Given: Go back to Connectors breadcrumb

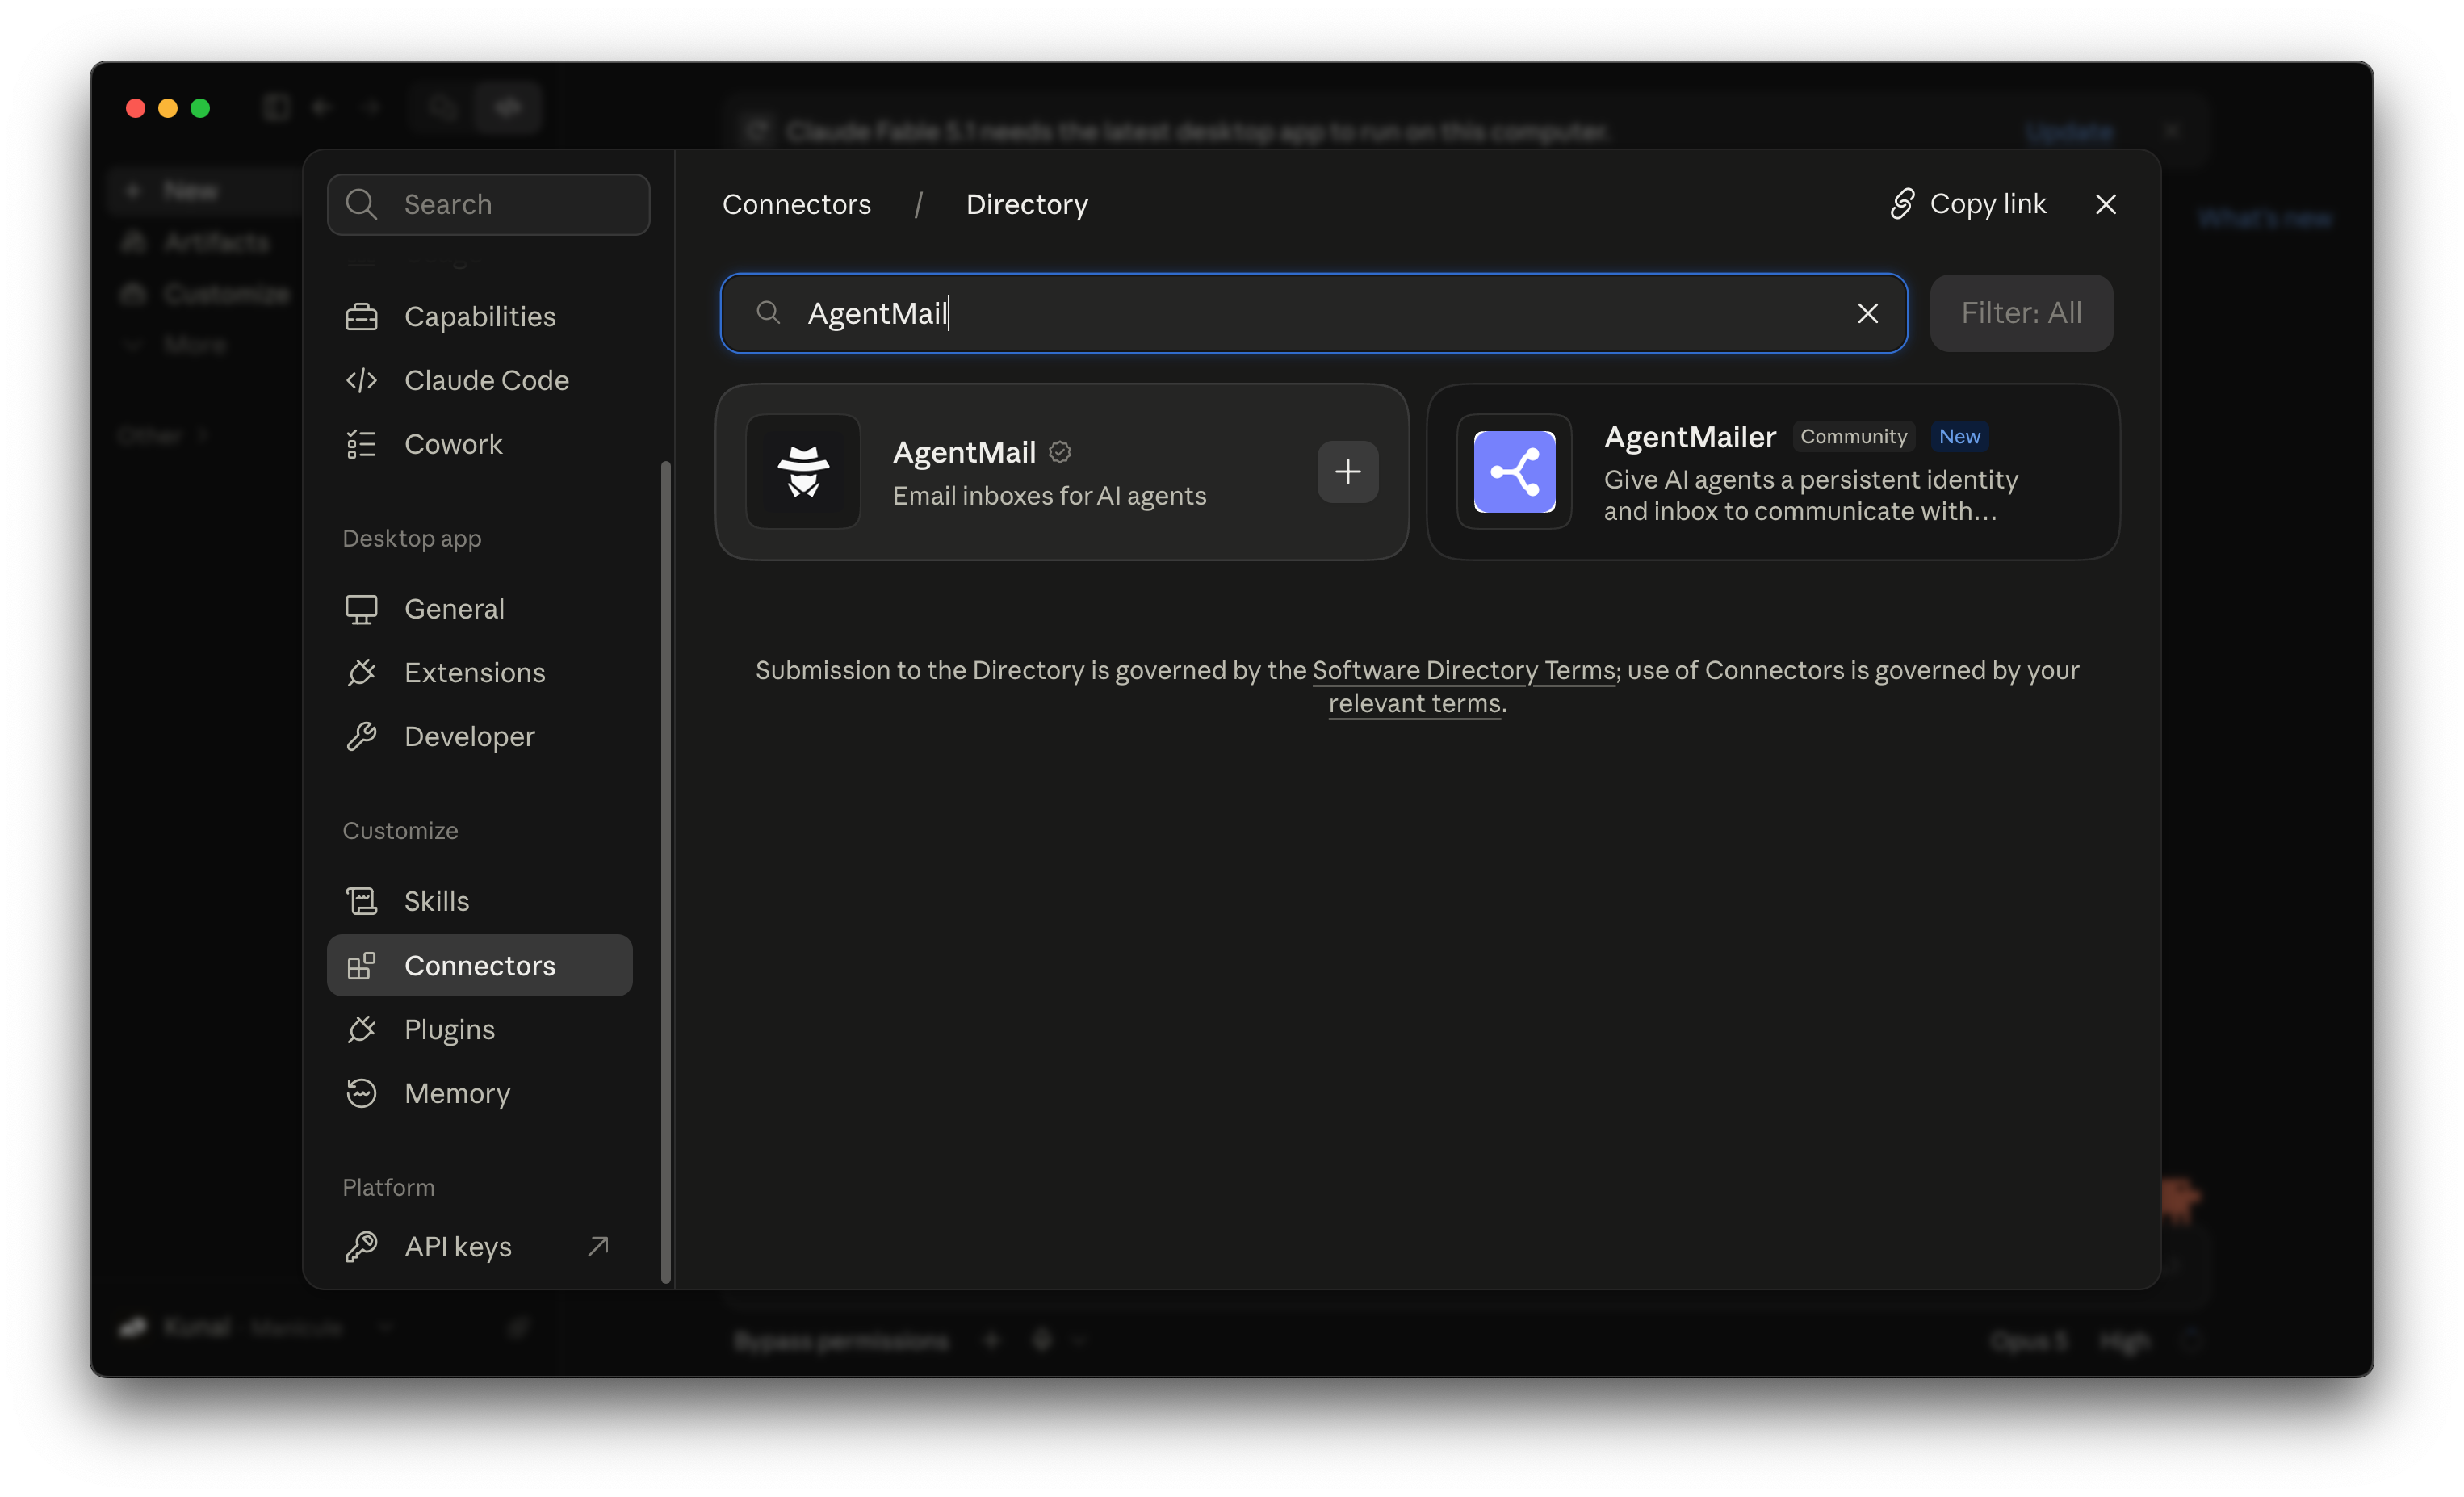Looking at the screenshot, I should pos(796,204).
